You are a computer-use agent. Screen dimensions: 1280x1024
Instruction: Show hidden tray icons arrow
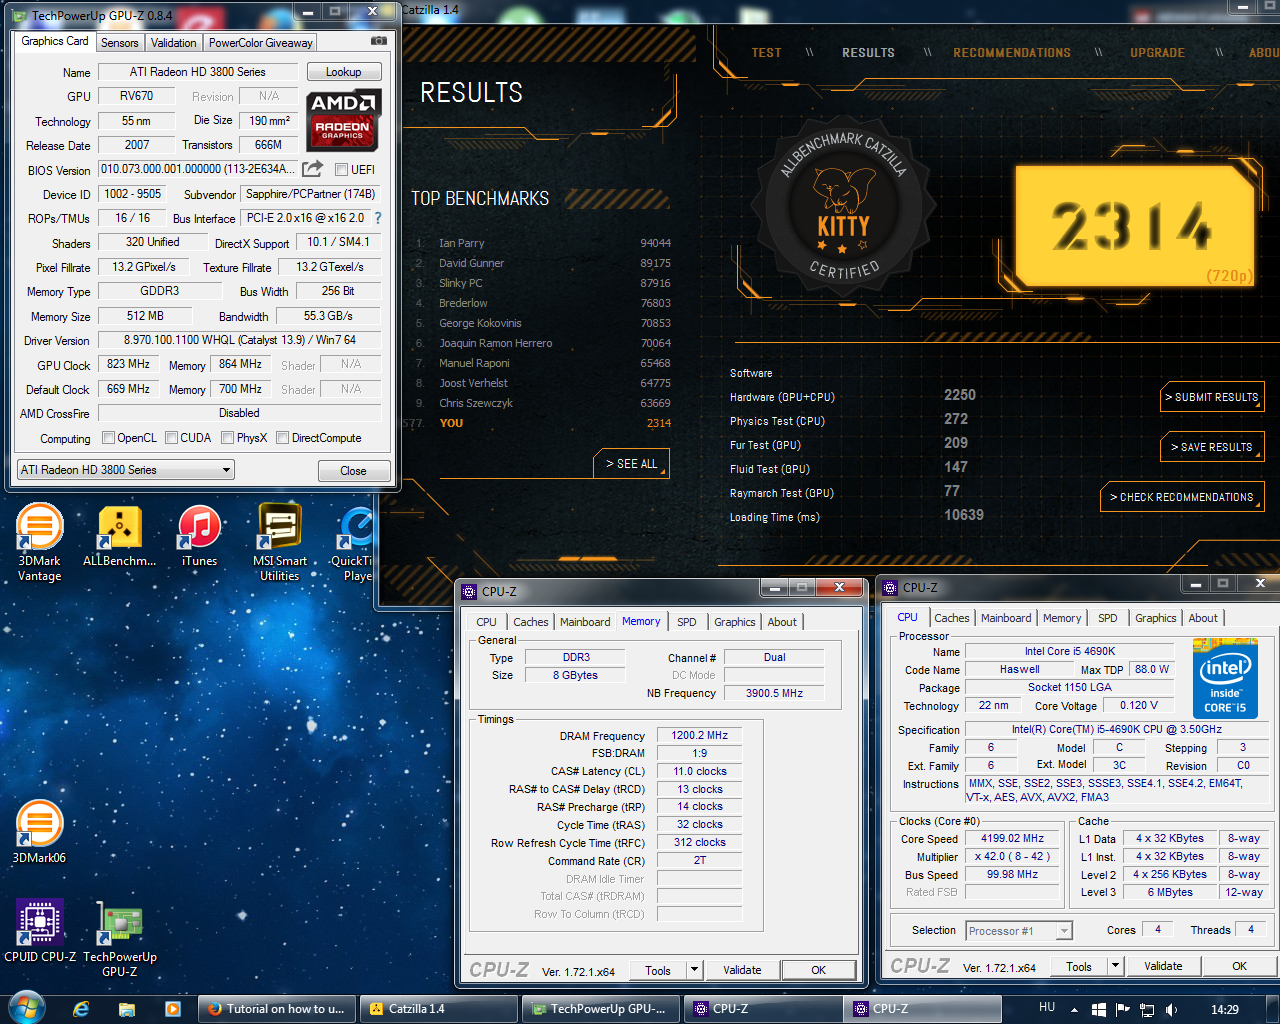pos(1075,1010)
